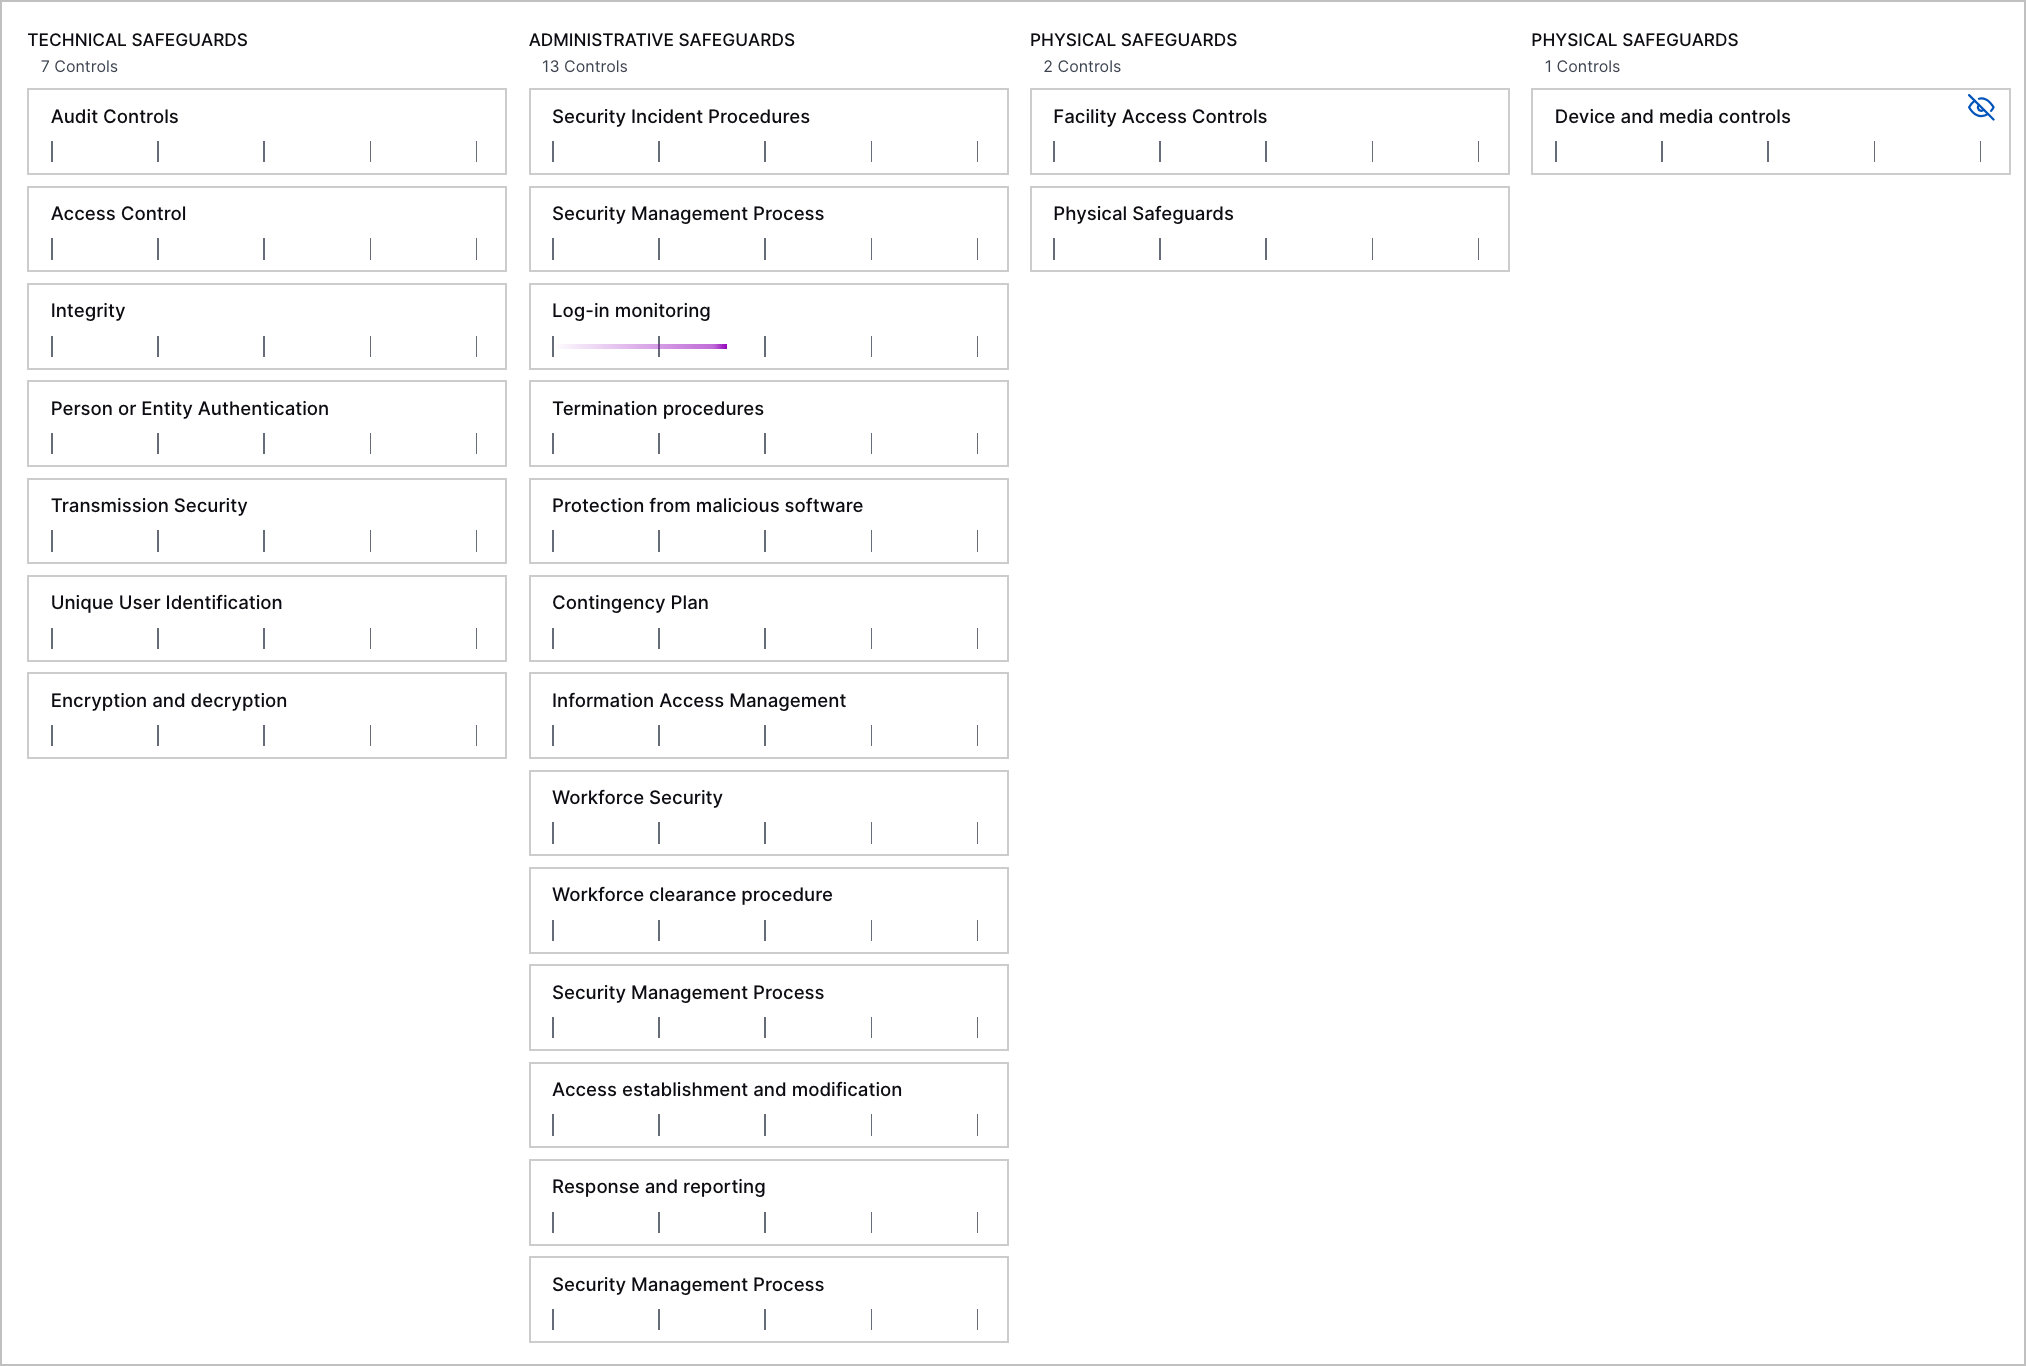Select the Access Control card

267,228
